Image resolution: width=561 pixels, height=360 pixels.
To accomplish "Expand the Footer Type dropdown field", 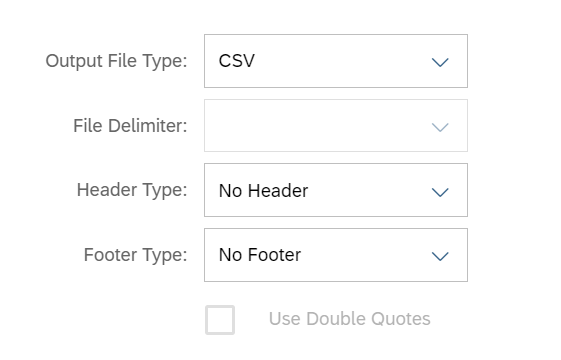I will (336, 255).
